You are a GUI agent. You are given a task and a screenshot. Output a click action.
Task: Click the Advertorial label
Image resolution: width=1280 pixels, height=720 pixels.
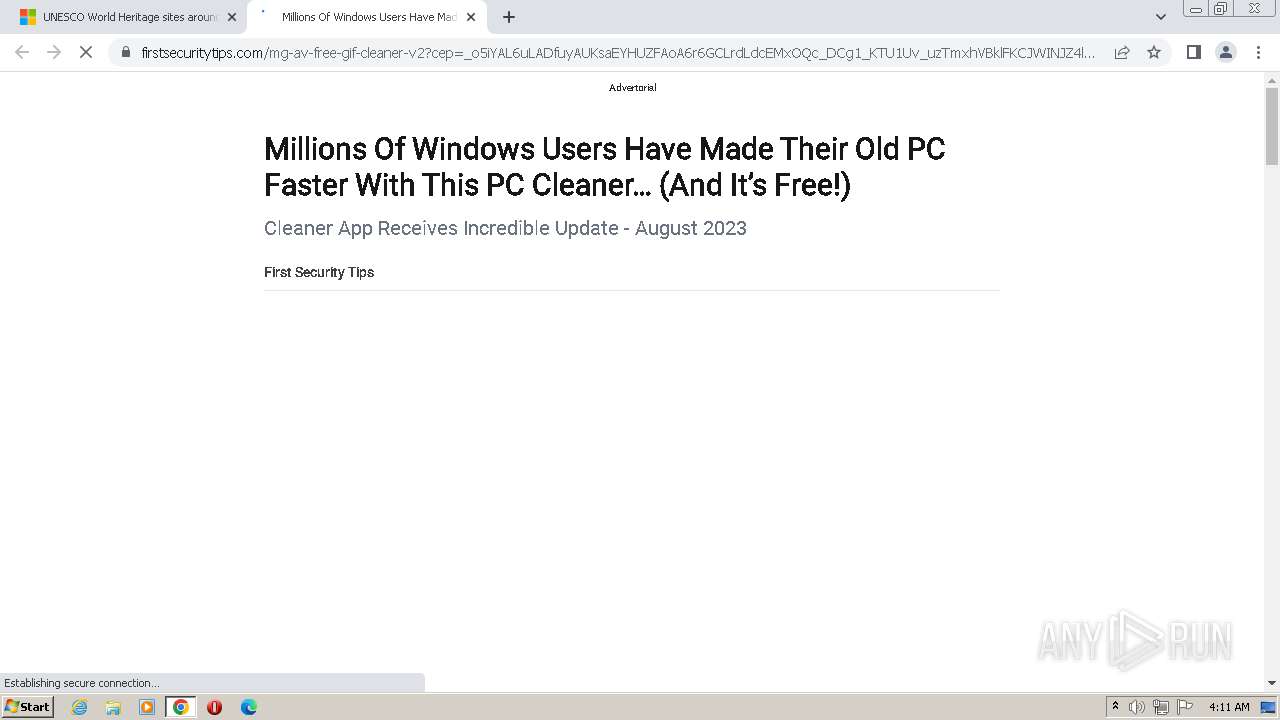pos(633,88)
